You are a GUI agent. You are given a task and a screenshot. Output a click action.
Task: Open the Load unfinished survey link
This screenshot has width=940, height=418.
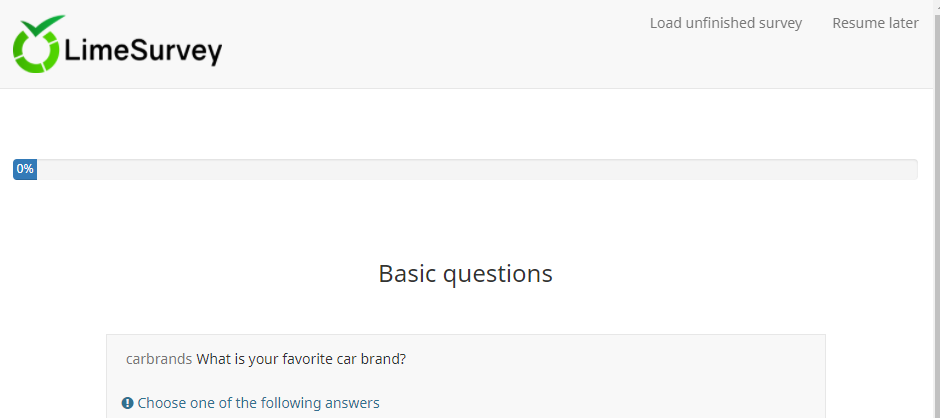coord(725,23)
